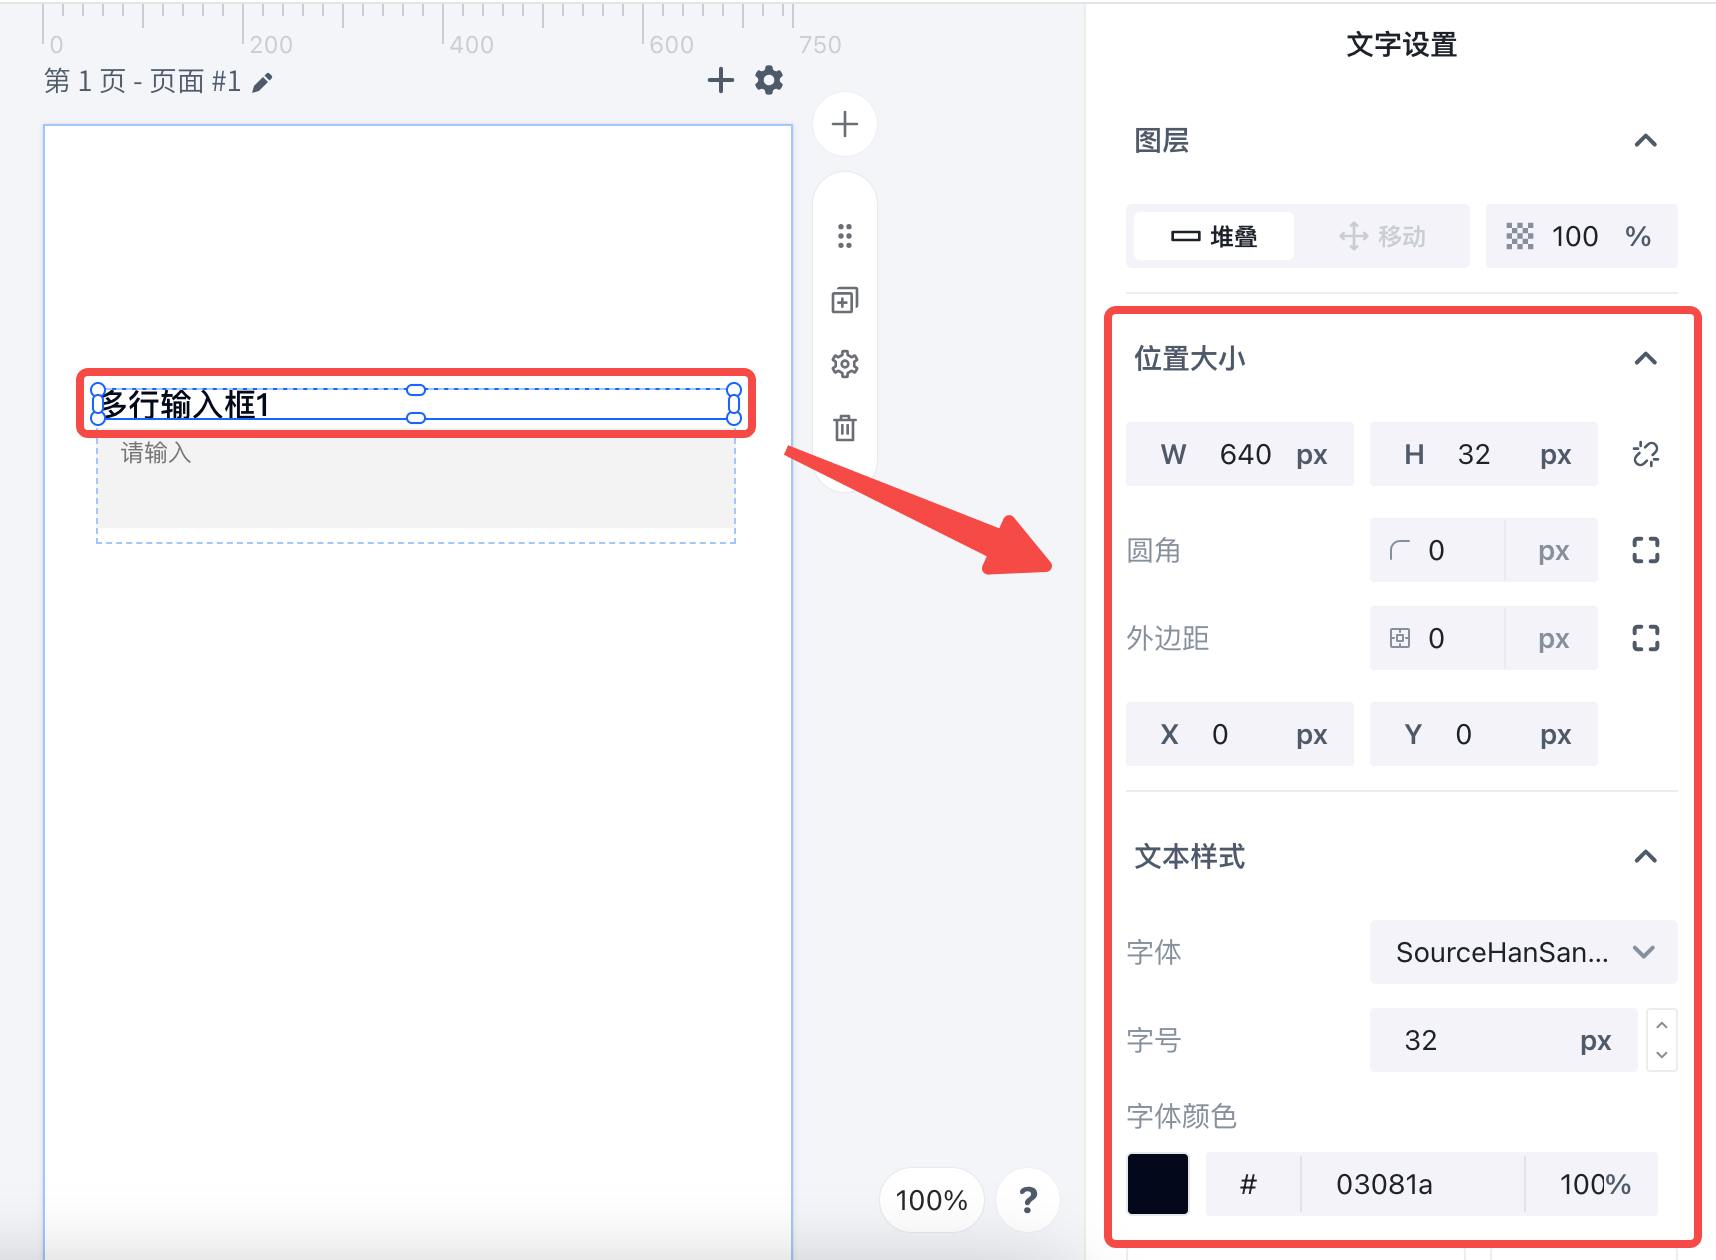Image resolution: width=1716 pixels, height=1260 pixels.
Task: Edit X position field
Action: [x=1240, y=734]
